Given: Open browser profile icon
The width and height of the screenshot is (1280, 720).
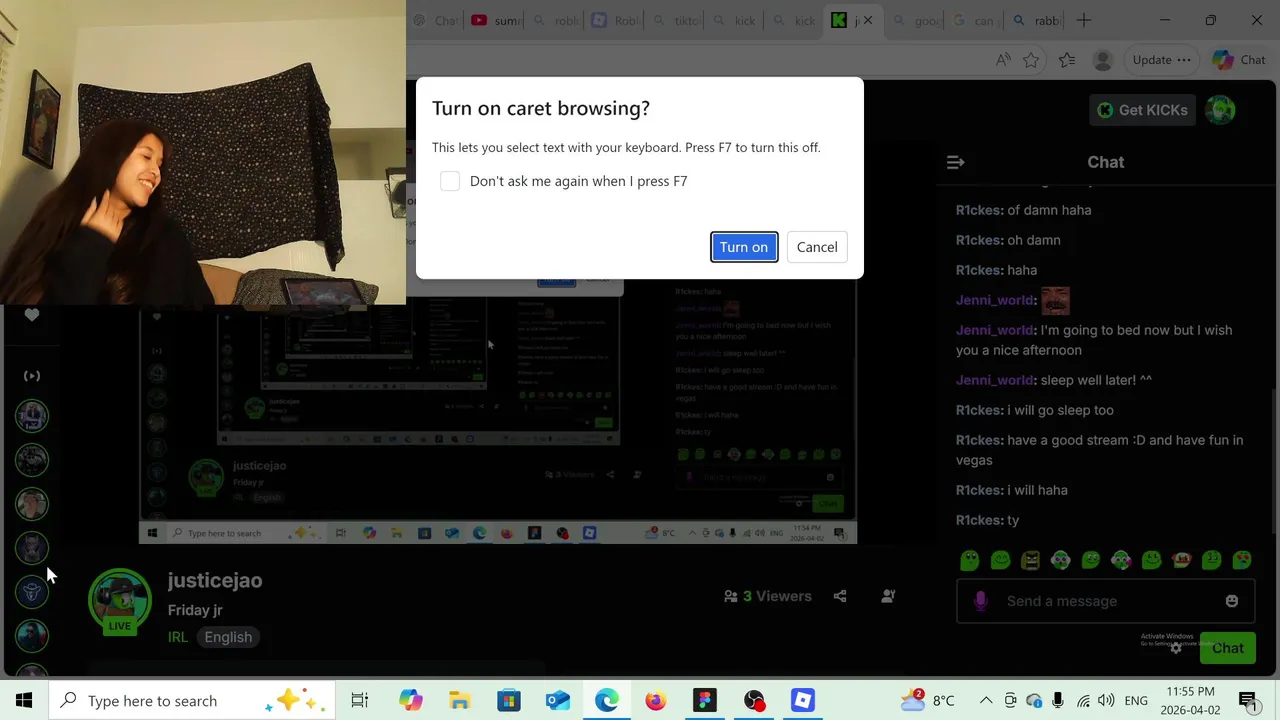Looking at the screenshot, I should coord(1103,60).
